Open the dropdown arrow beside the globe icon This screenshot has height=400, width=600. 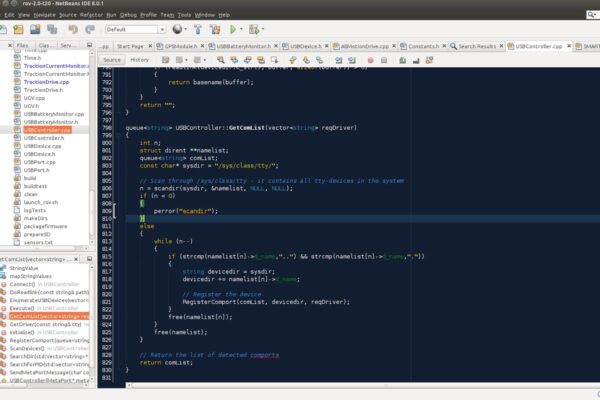(186, 29)
